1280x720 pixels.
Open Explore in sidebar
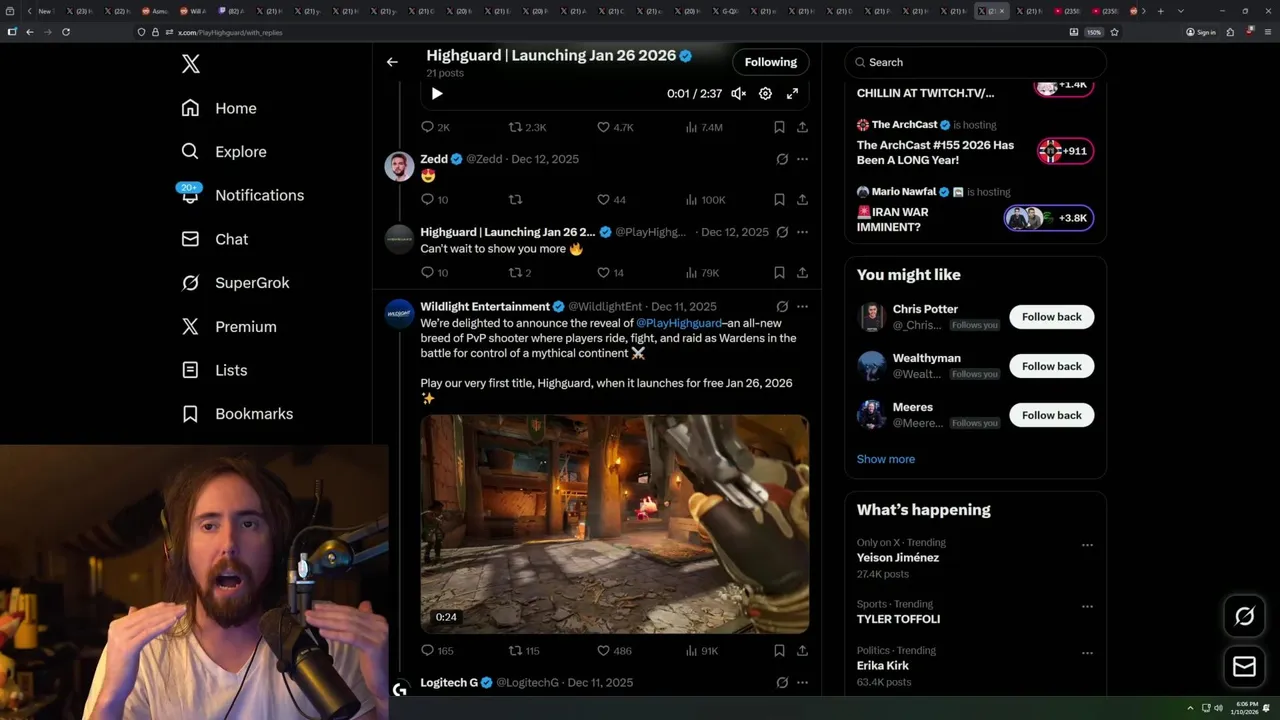click(x=224, y=152)
